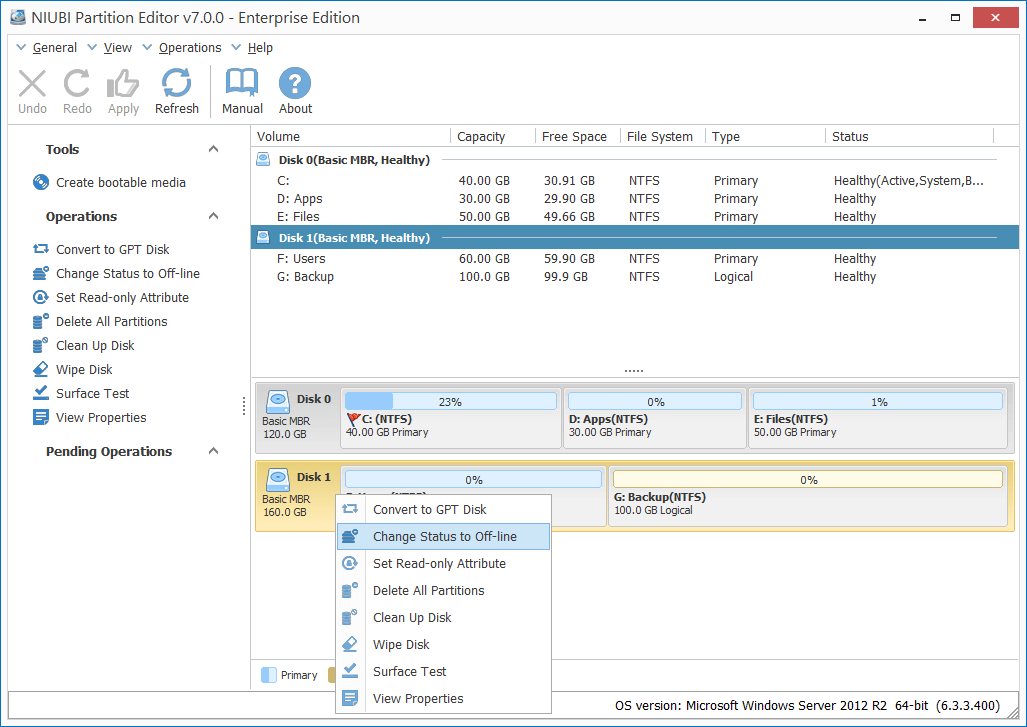Click the NIUBI app icon in title bar
Viewport: 1027px width, 727px height.
(x=18, y=17)
